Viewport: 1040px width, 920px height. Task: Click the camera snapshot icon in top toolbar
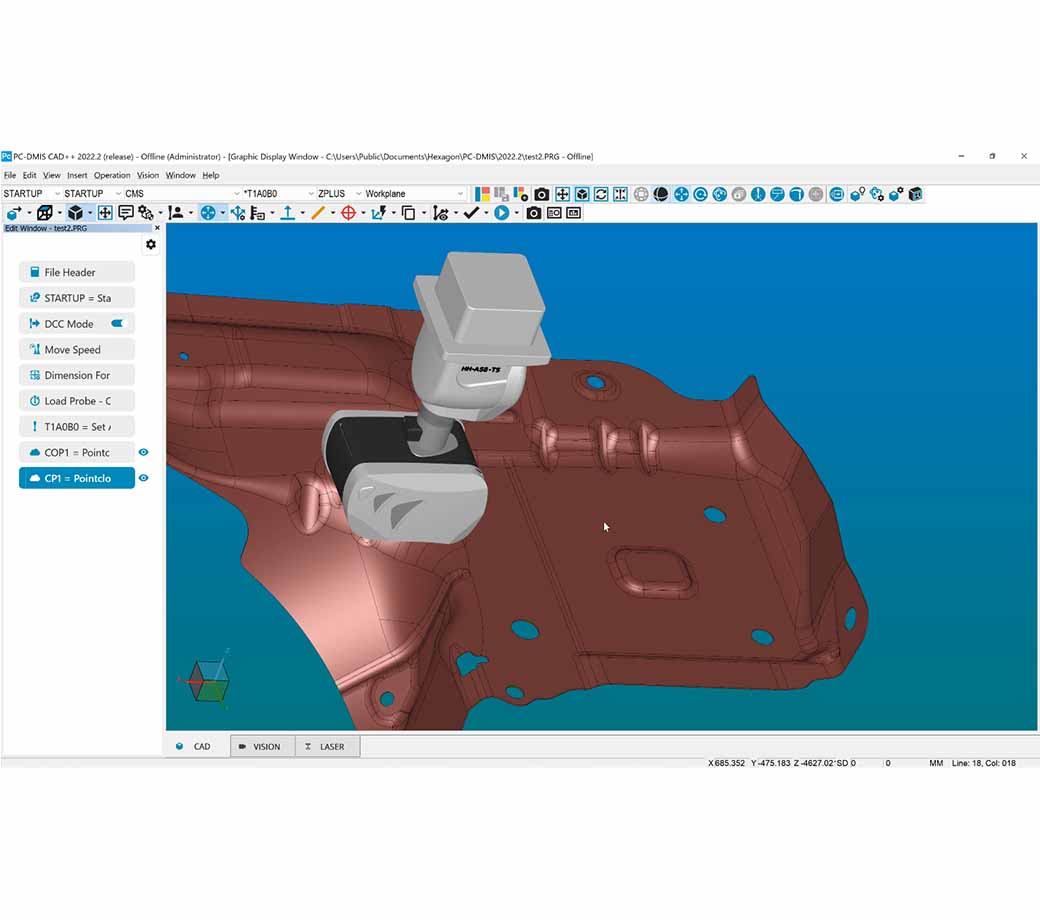(541, 194)
